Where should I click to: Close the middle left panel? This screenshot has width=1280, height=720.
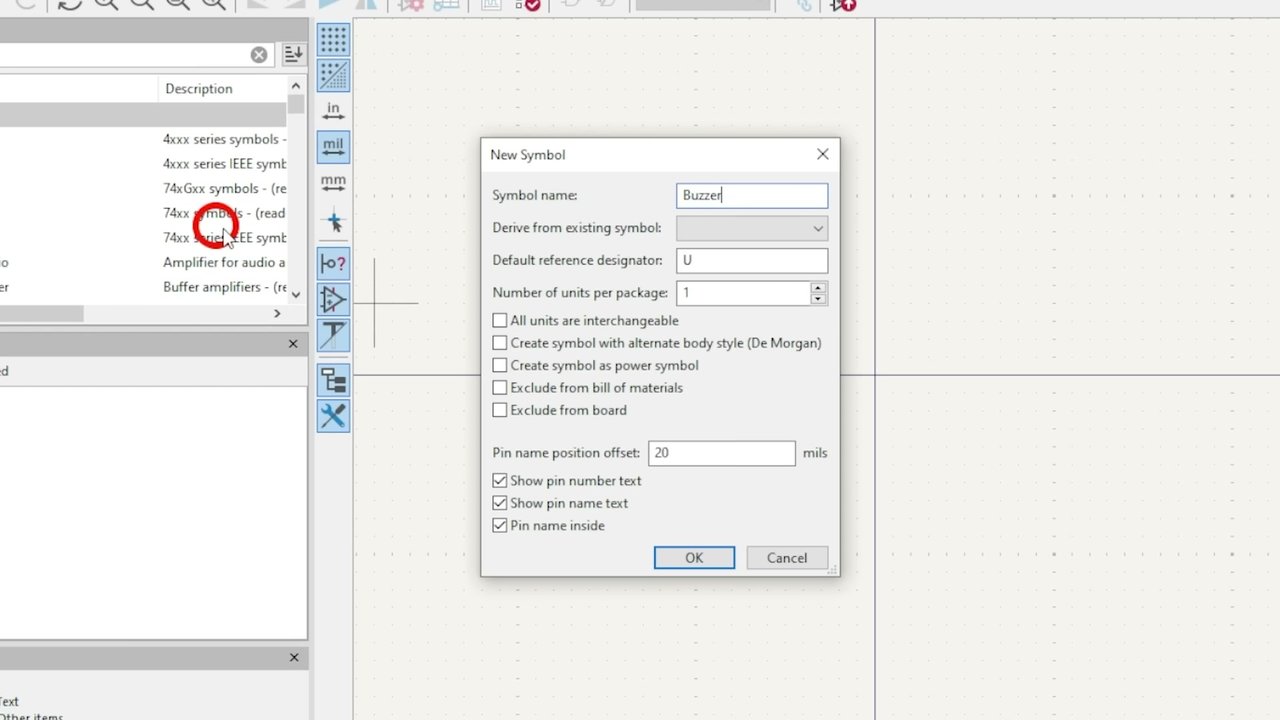coord(293,344)
